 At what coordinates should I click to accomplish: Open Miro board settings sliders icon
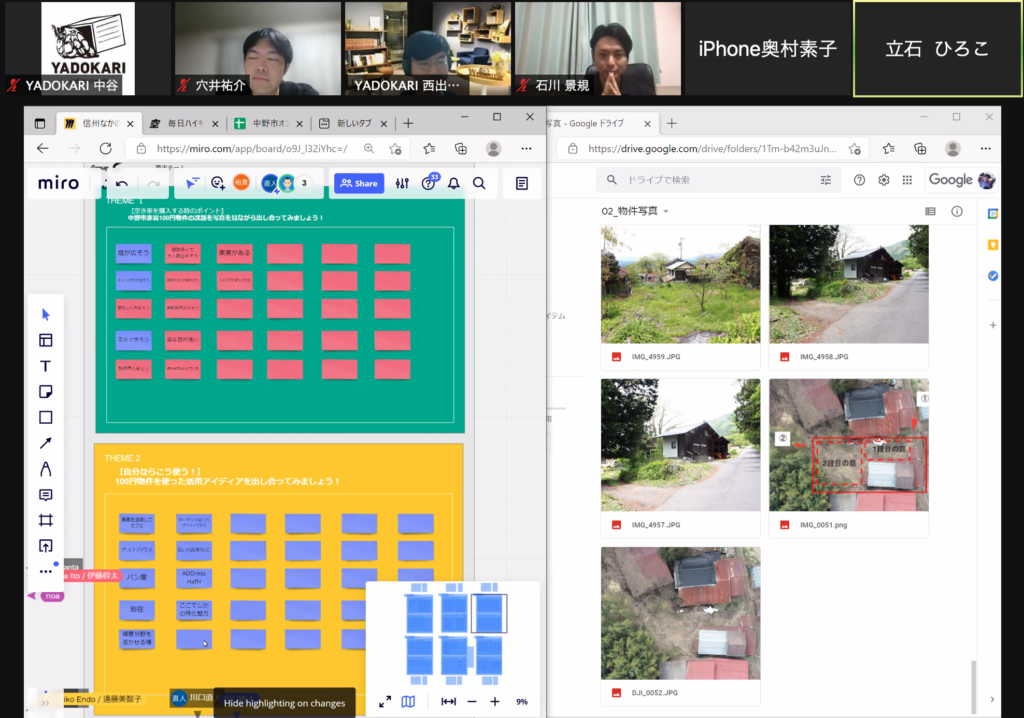pyautogui.click(x=402, y=184)
